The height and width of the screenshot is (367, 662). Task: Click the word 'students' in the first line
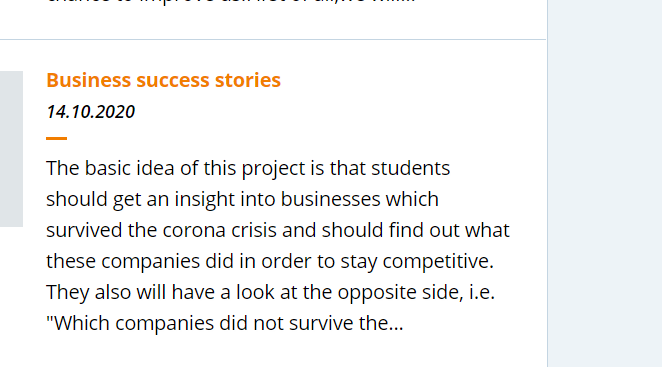(411, 169)
